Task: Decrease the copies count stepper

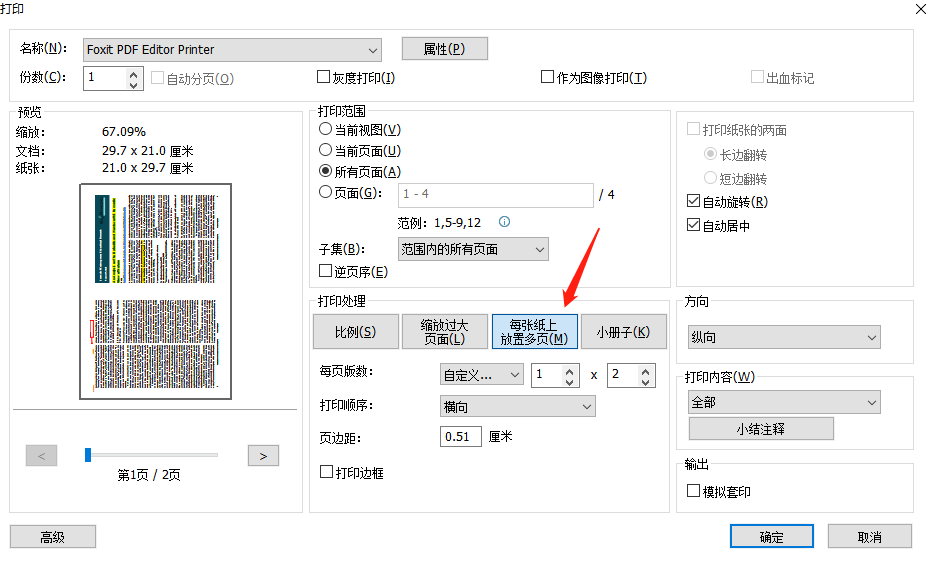Action: 134,84
